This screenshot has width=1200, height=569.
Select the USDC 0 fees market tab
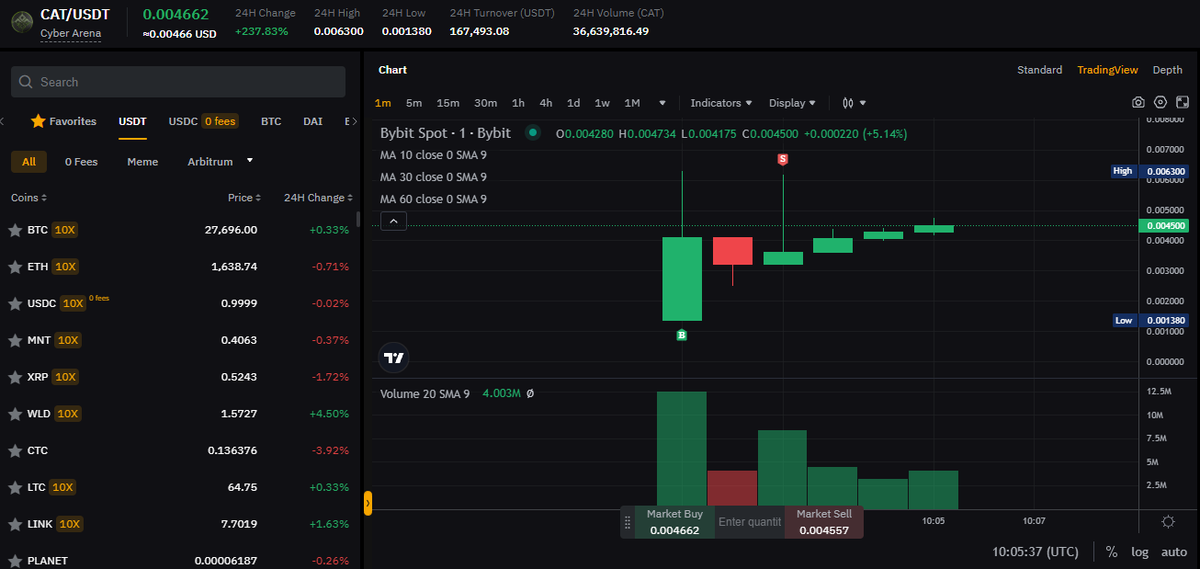coord(203,121)
